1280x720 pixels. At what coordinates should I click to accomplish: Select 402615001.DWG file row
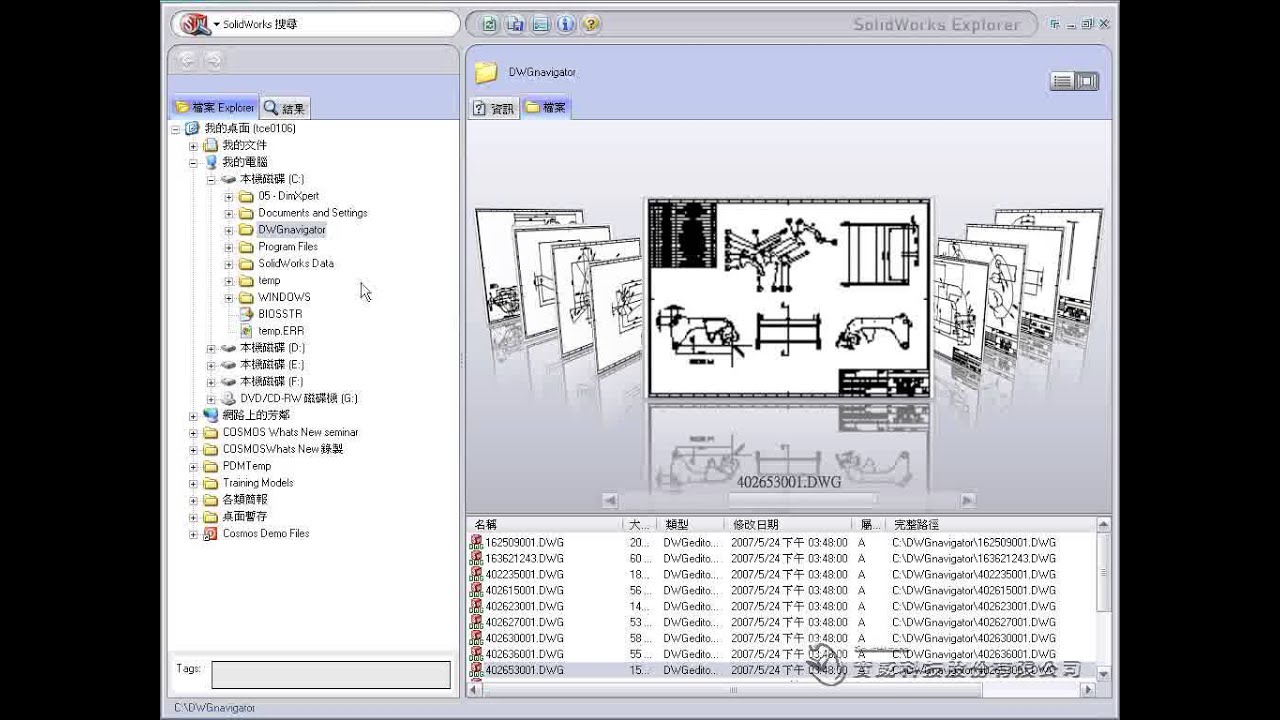(x=781, y=591)
